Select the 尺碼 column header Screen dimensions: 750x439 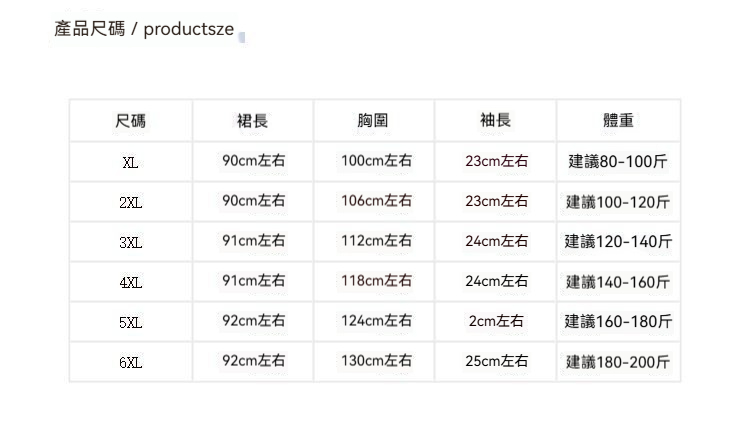coord(131,121)
